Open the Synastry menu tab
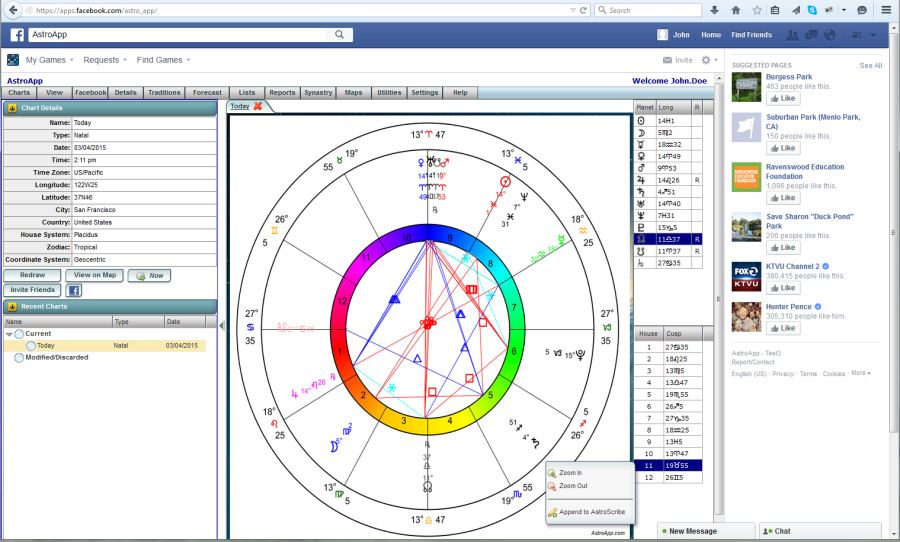900x542 pixels. click(318, 93)
